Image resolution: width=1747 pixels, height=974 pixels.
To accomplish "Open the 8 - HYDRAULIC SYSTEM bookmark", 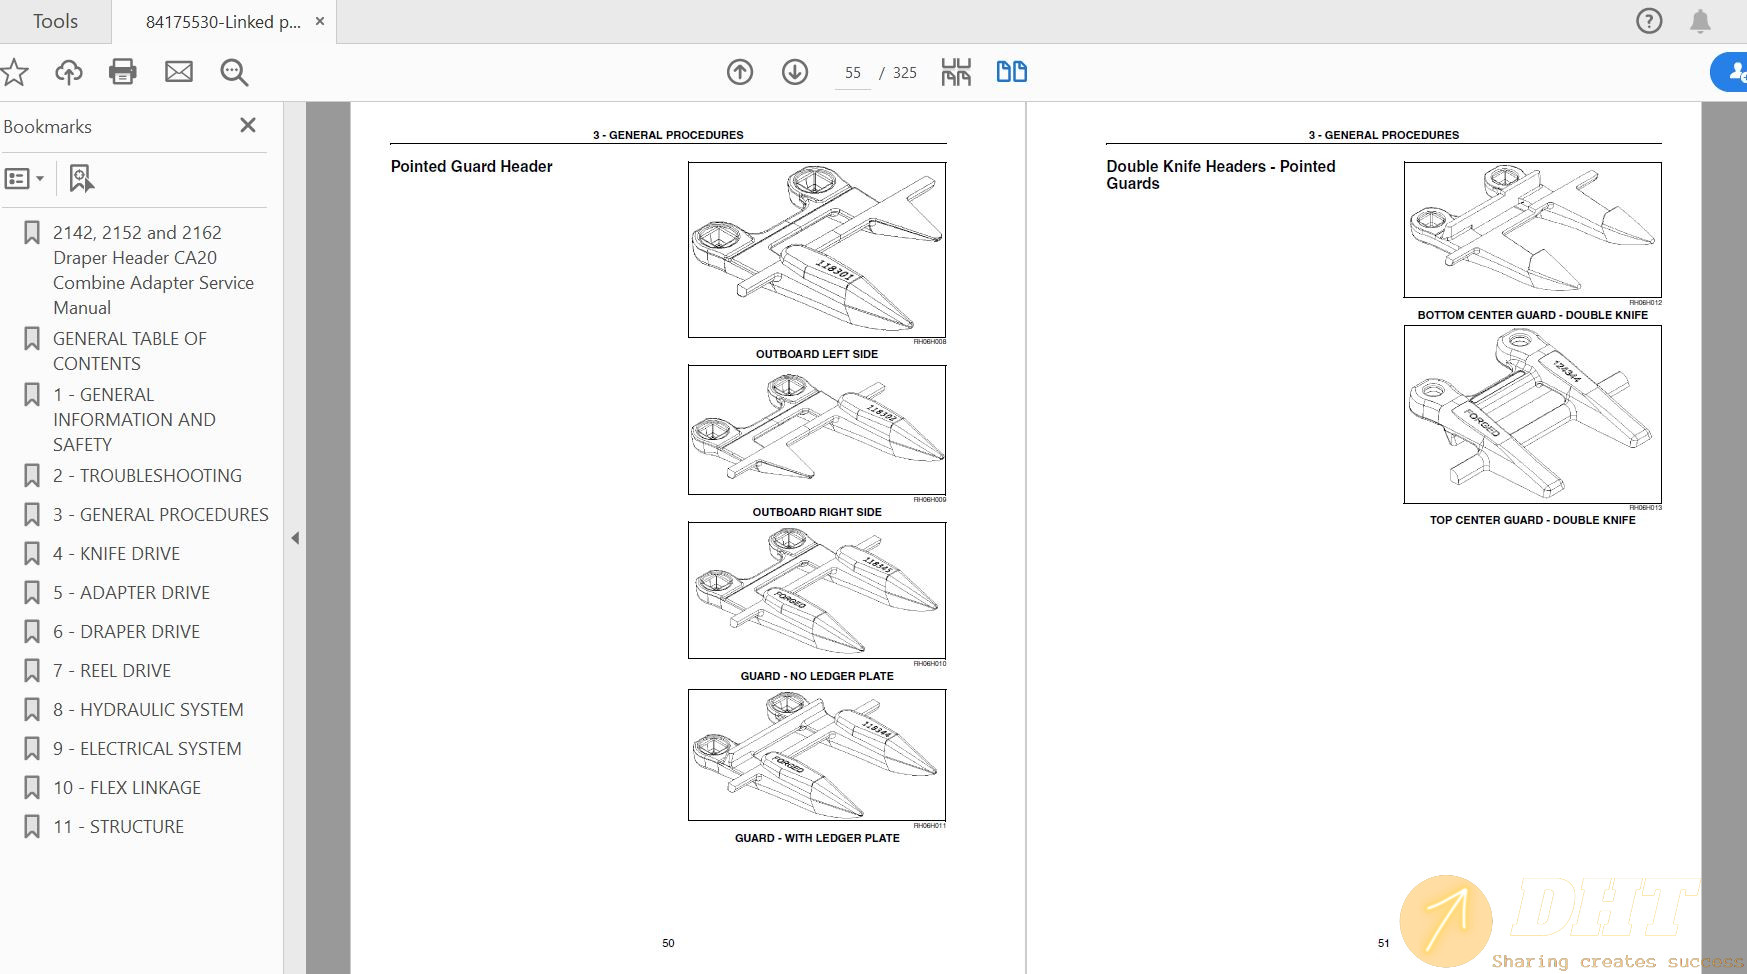I will (x=148, y=709).
